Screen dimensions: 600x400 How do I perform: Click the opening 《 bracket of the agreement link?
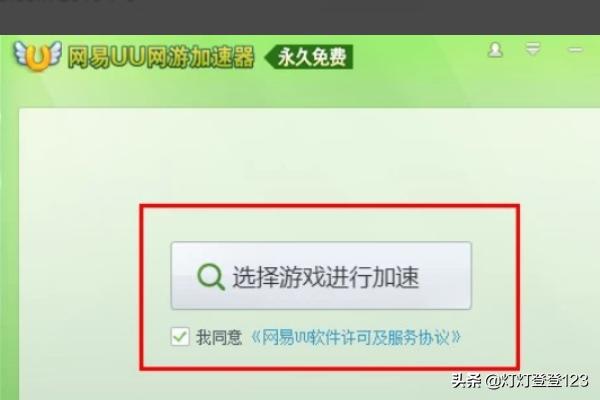(256, 338)
